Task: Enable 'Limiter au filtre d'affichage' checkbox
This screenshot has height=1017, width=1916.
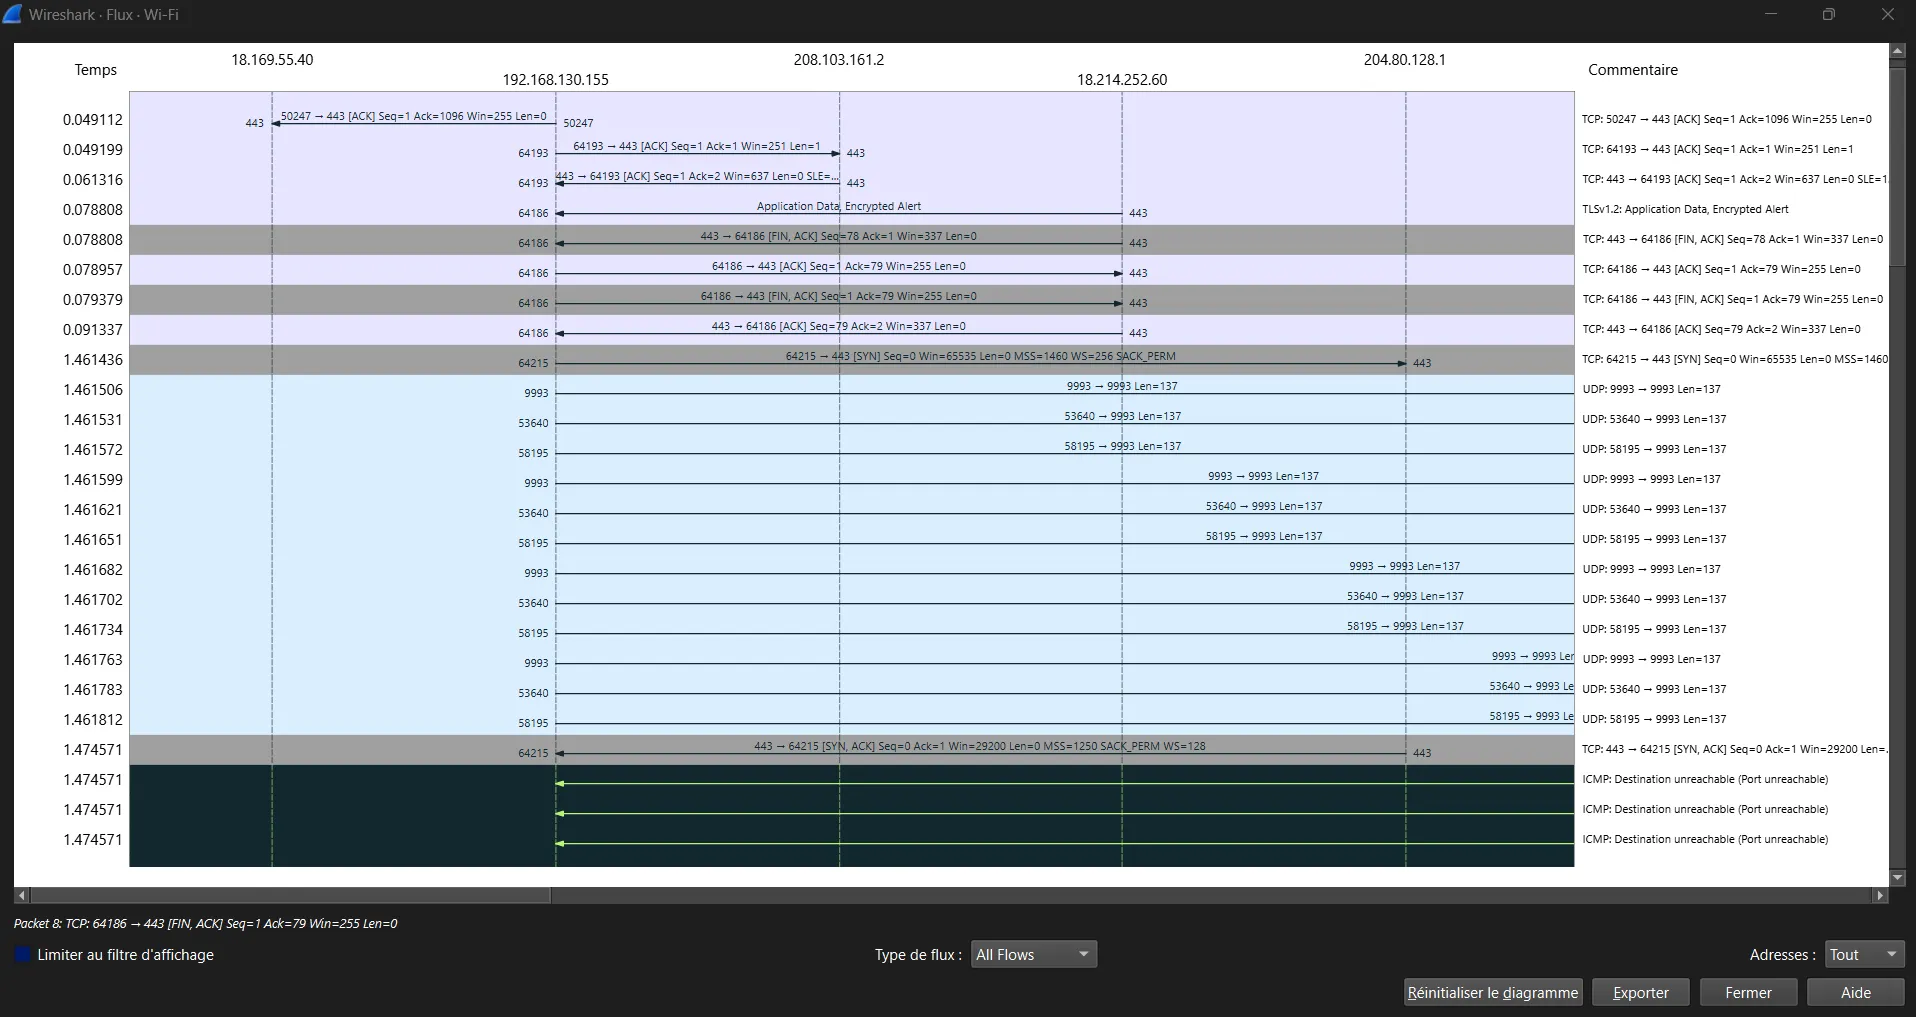Action: (23, 955)
